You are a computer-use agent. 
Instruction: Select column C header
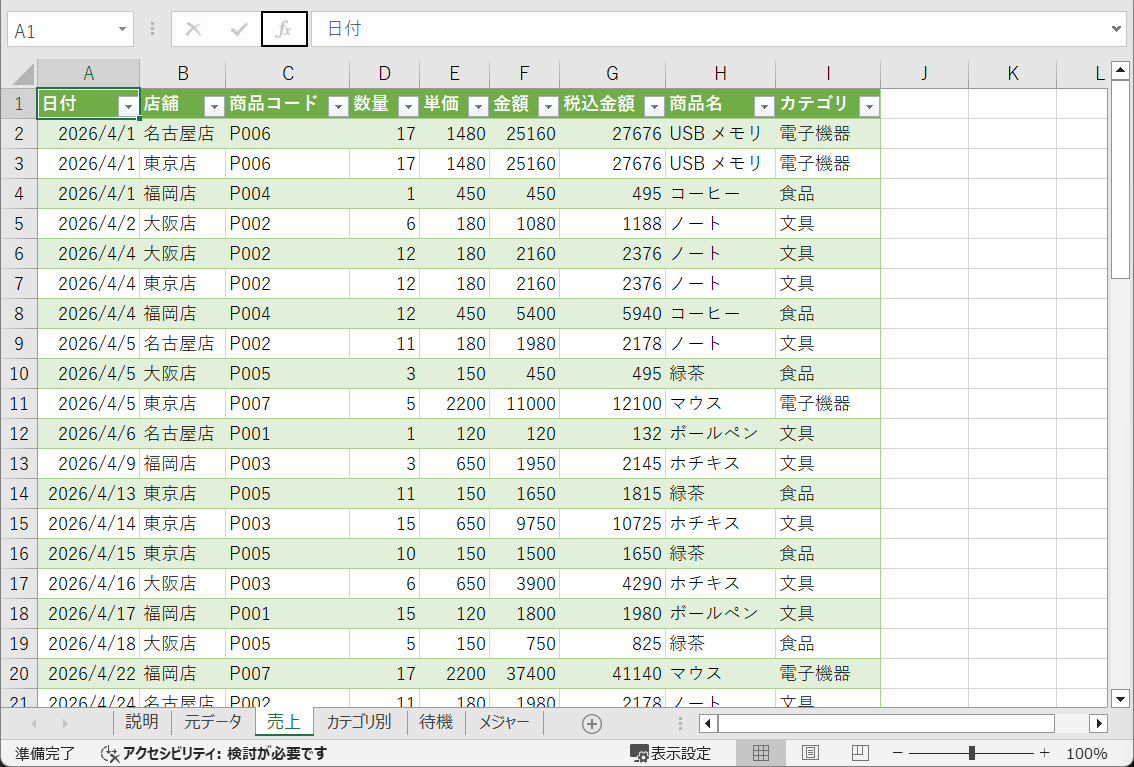click(x=288, y=74)
